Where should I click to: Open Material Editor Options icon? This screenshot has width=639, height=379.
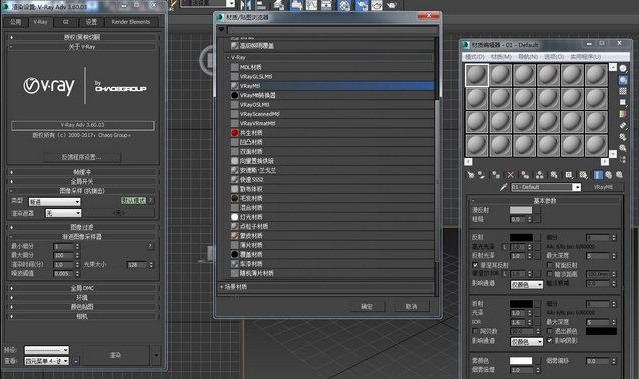coord(623,137)
